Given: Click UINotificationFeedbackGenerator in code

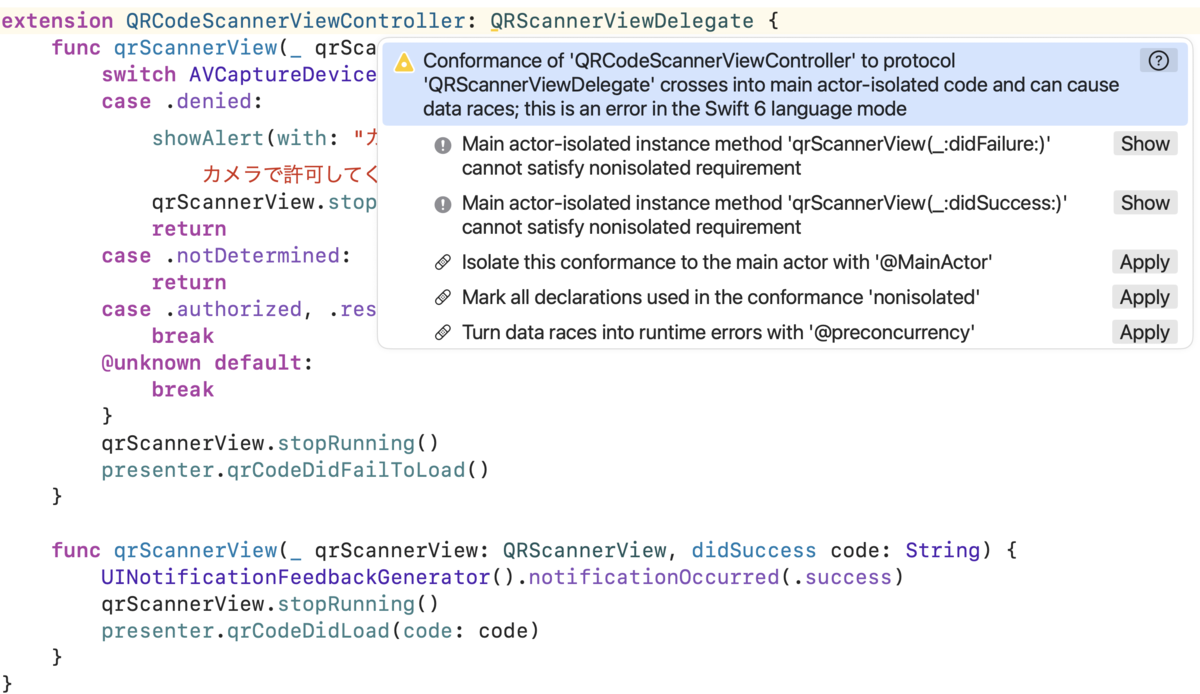Looking at the screenshot, I should (x=295, y=578).
